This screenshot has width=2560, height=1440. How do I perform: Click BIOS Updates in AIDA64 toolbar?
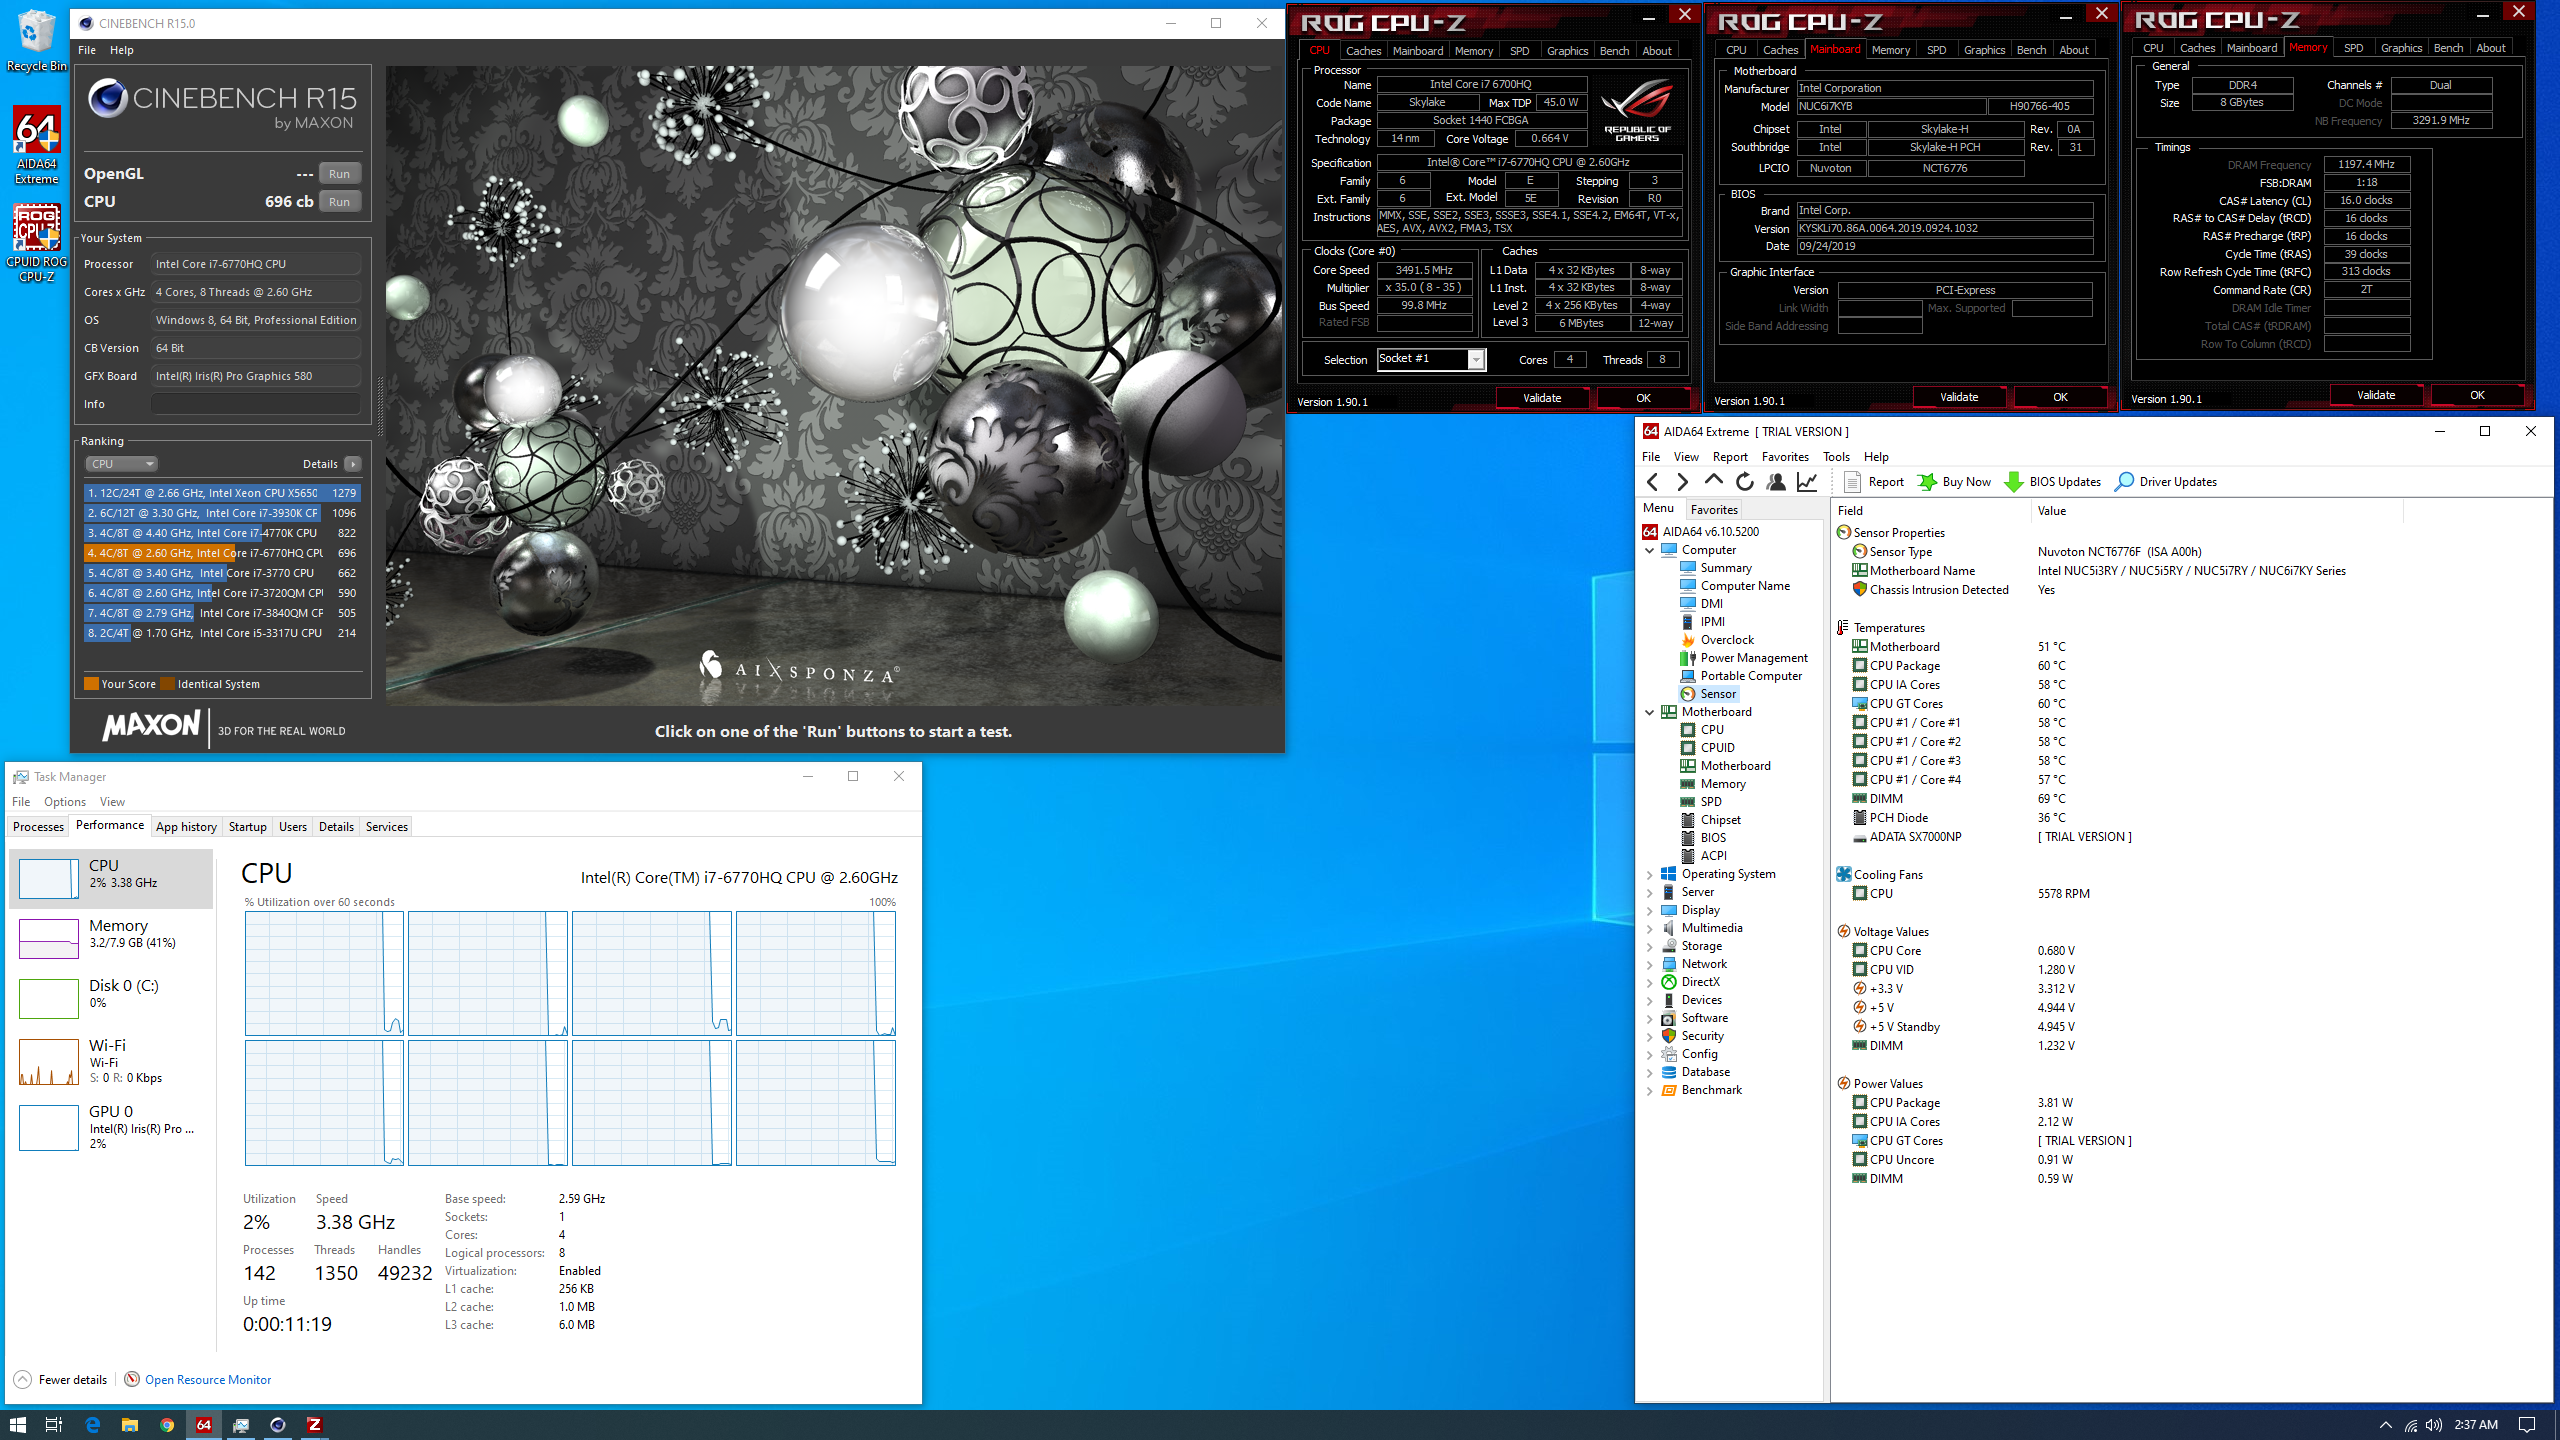(x=2053, y=482)
